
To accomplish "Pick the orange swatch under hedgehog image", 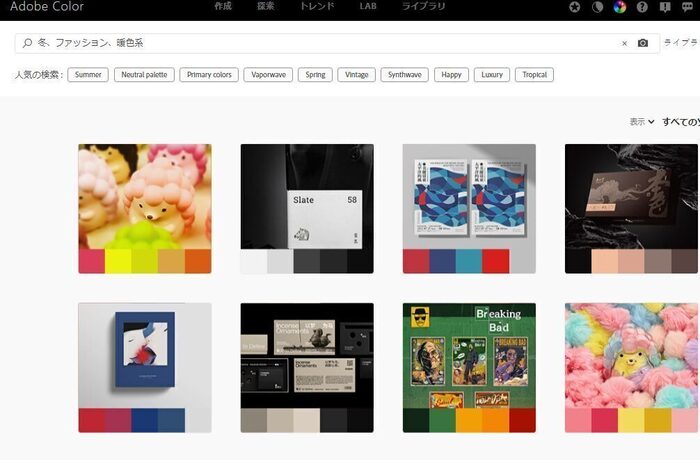I will (x=198, y=261).
